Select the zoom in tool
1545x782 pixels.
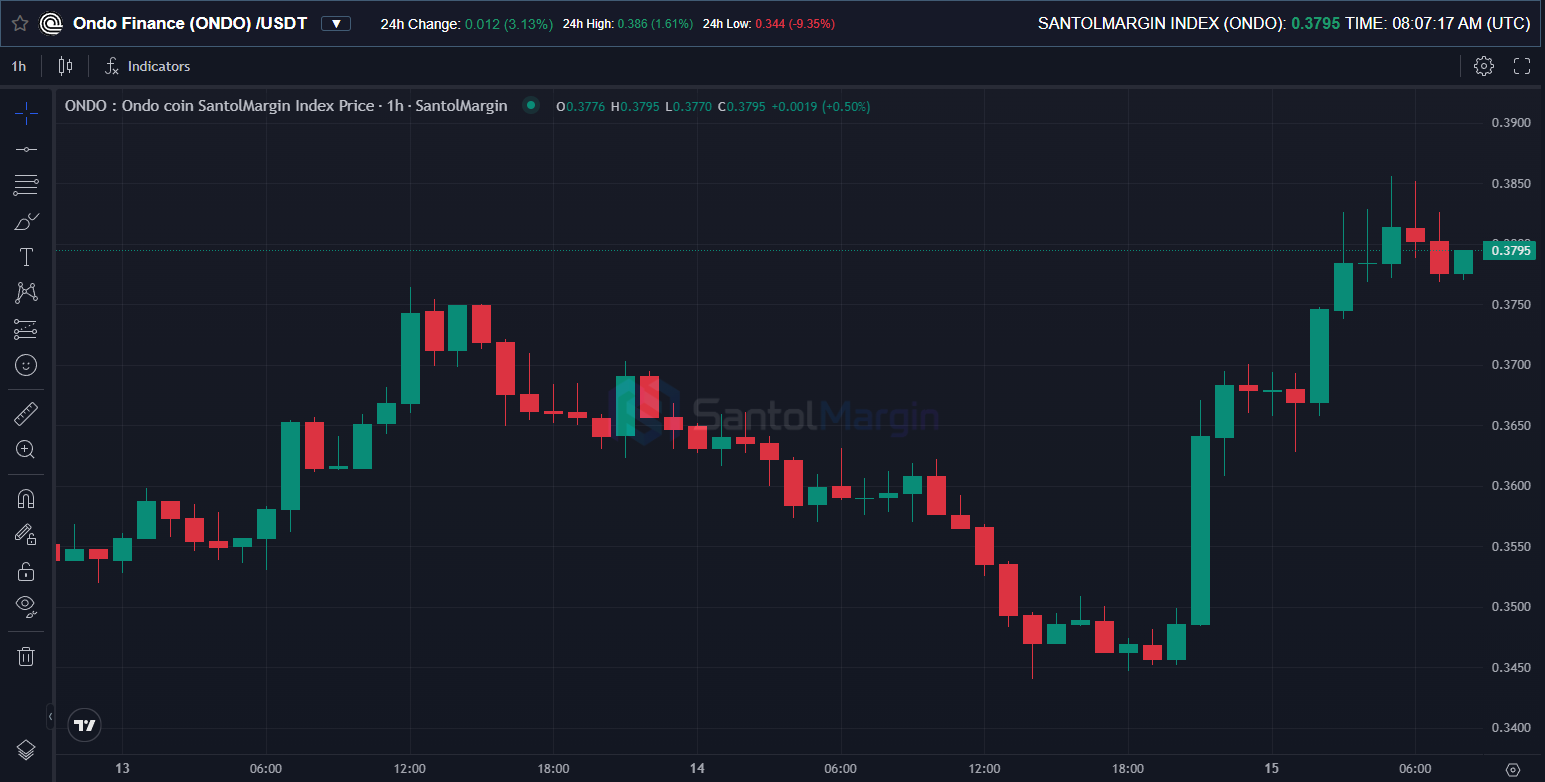tap(26, 449)
